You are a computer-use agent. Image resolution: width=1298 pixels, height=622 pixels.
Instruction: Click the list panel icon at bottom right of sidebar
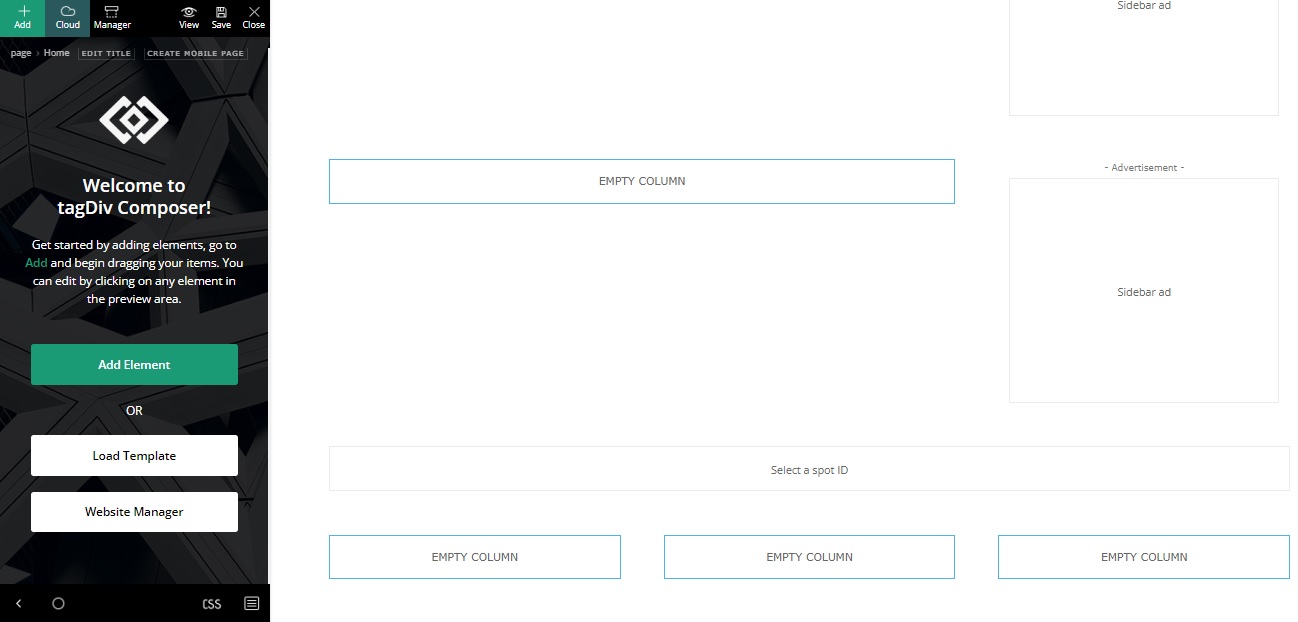[252, 604]
